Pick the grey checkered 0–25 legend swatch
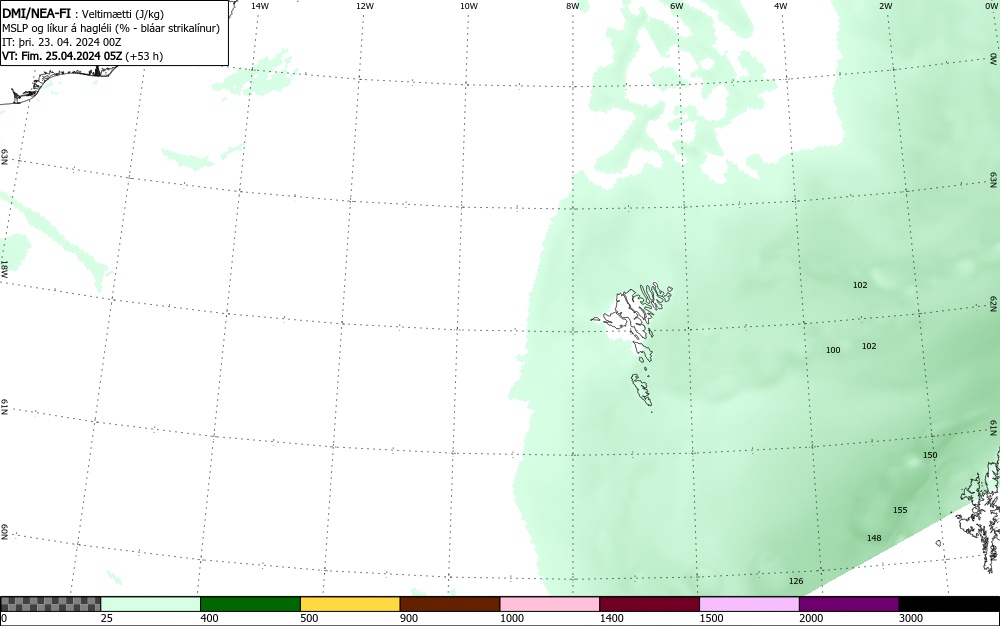Screen dimensions: 1000x626 [x=50, y=604]
